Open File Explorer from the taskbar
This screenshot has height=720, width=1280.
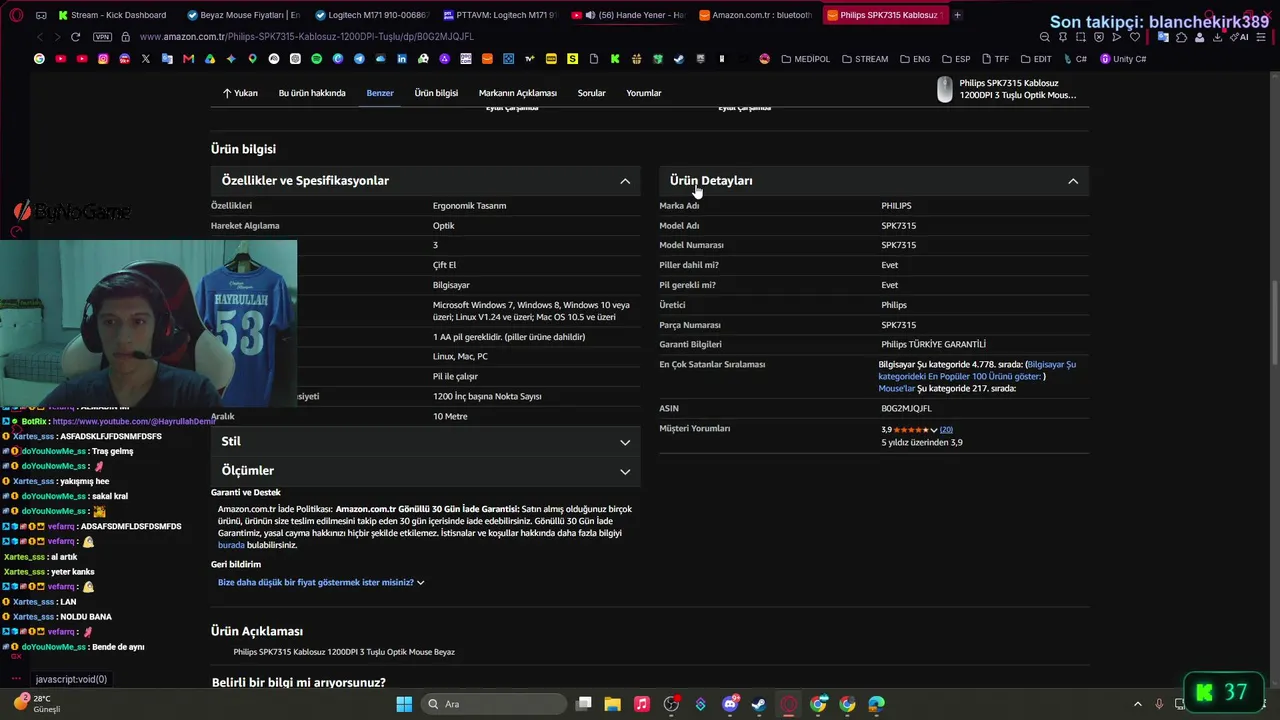[x=612, y=704]
